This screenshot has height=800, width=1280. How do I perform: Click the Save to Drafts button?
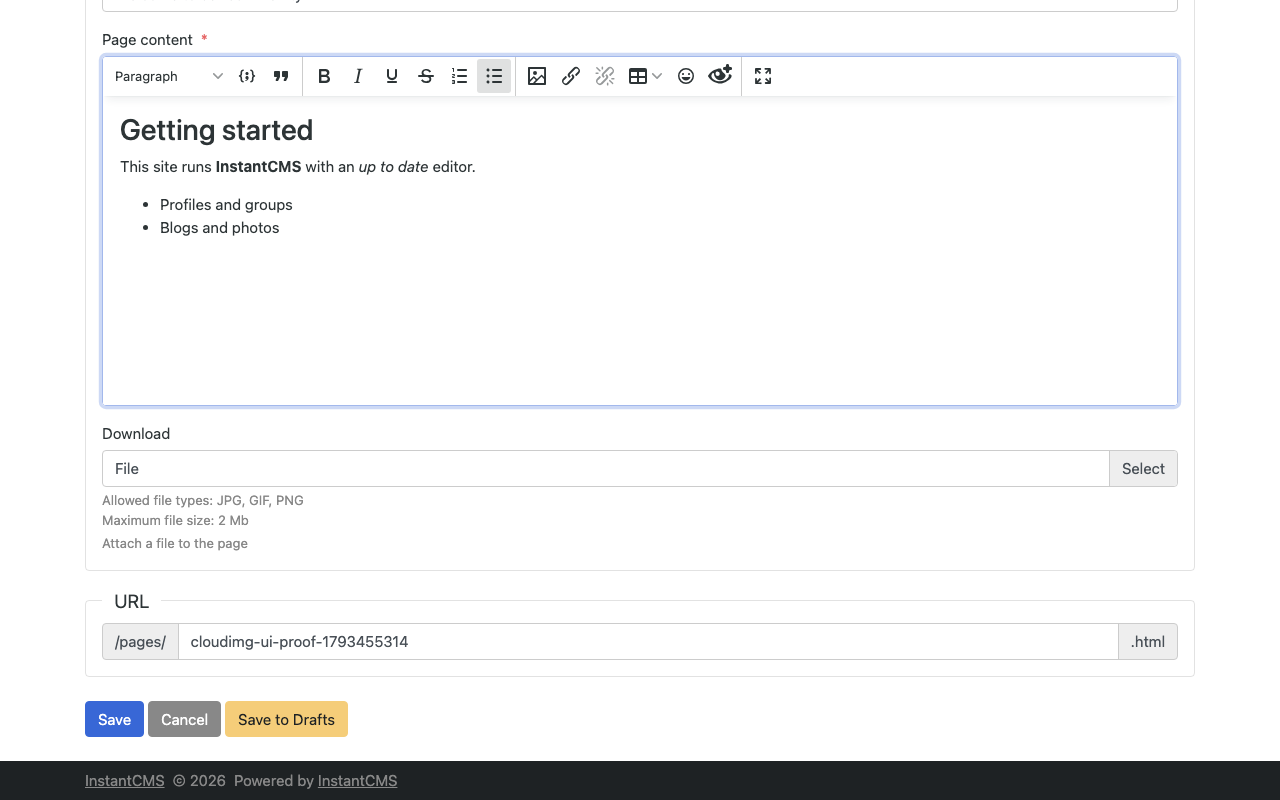tap(286, 719)
